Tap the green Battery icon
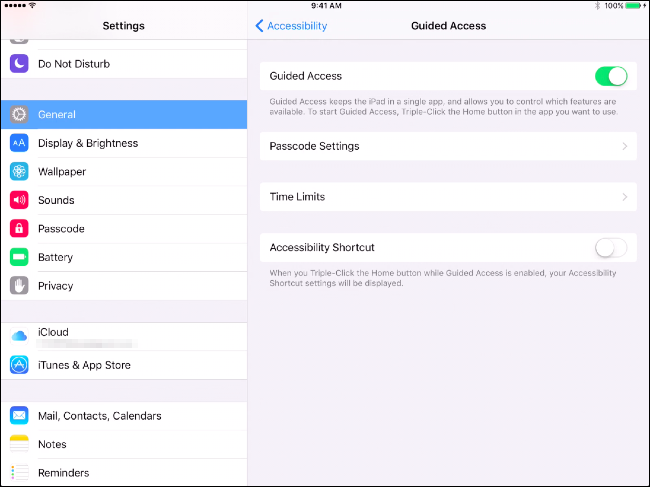 [19, 257]
